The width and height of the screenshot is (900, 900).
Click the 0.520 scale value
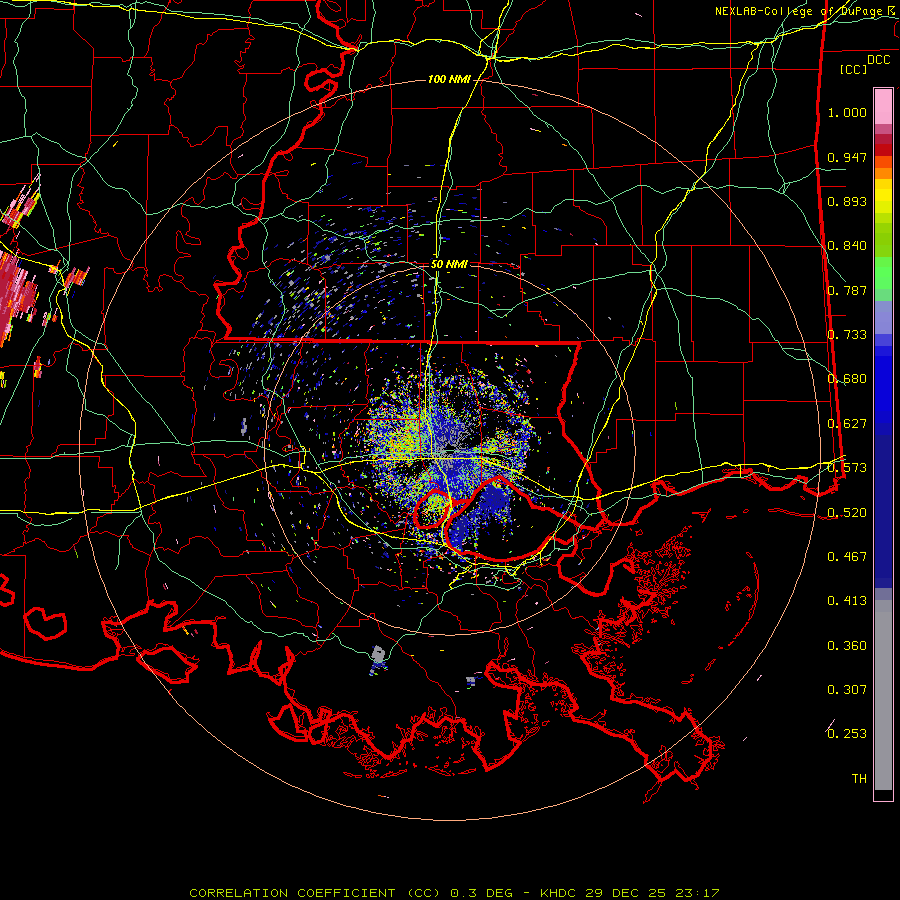coord(847,513)
